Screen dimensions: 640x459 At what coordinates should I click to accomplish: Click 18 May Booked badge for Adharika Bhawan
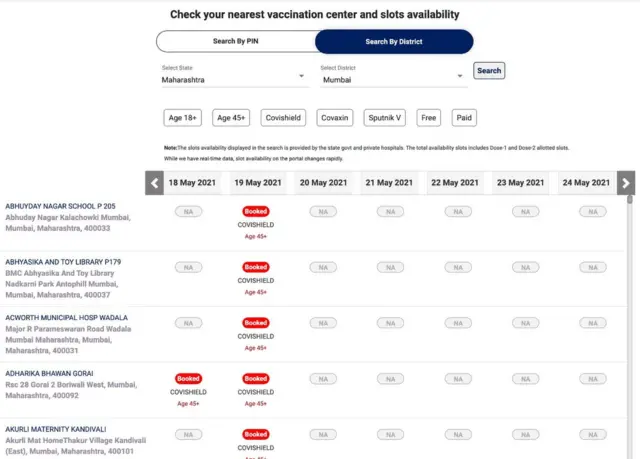188,379
